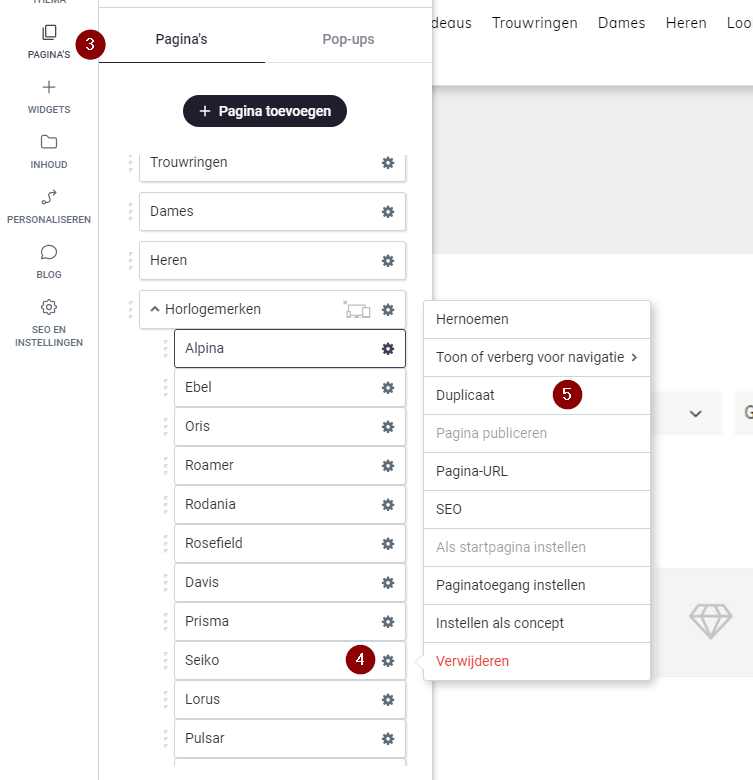This screenshot has width=753, height=780.
Task: Select the Davis page row
Action: [x=290, y=583]
